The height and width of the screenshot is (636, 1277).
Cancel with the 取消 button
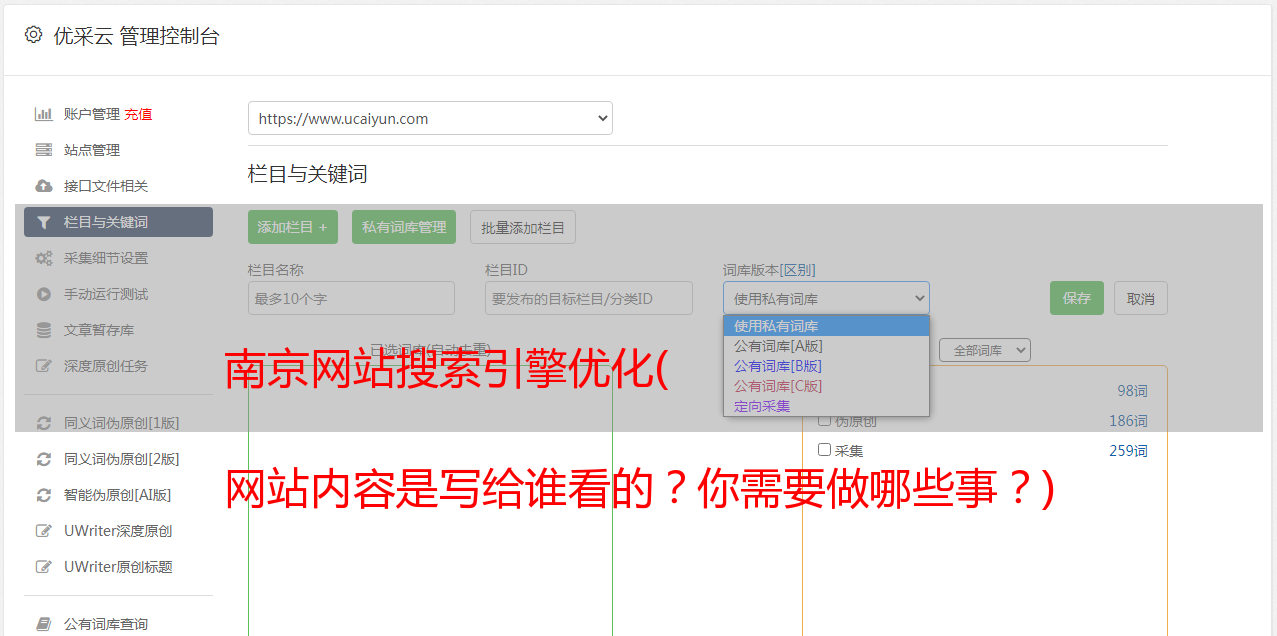tap(1141, 298)
